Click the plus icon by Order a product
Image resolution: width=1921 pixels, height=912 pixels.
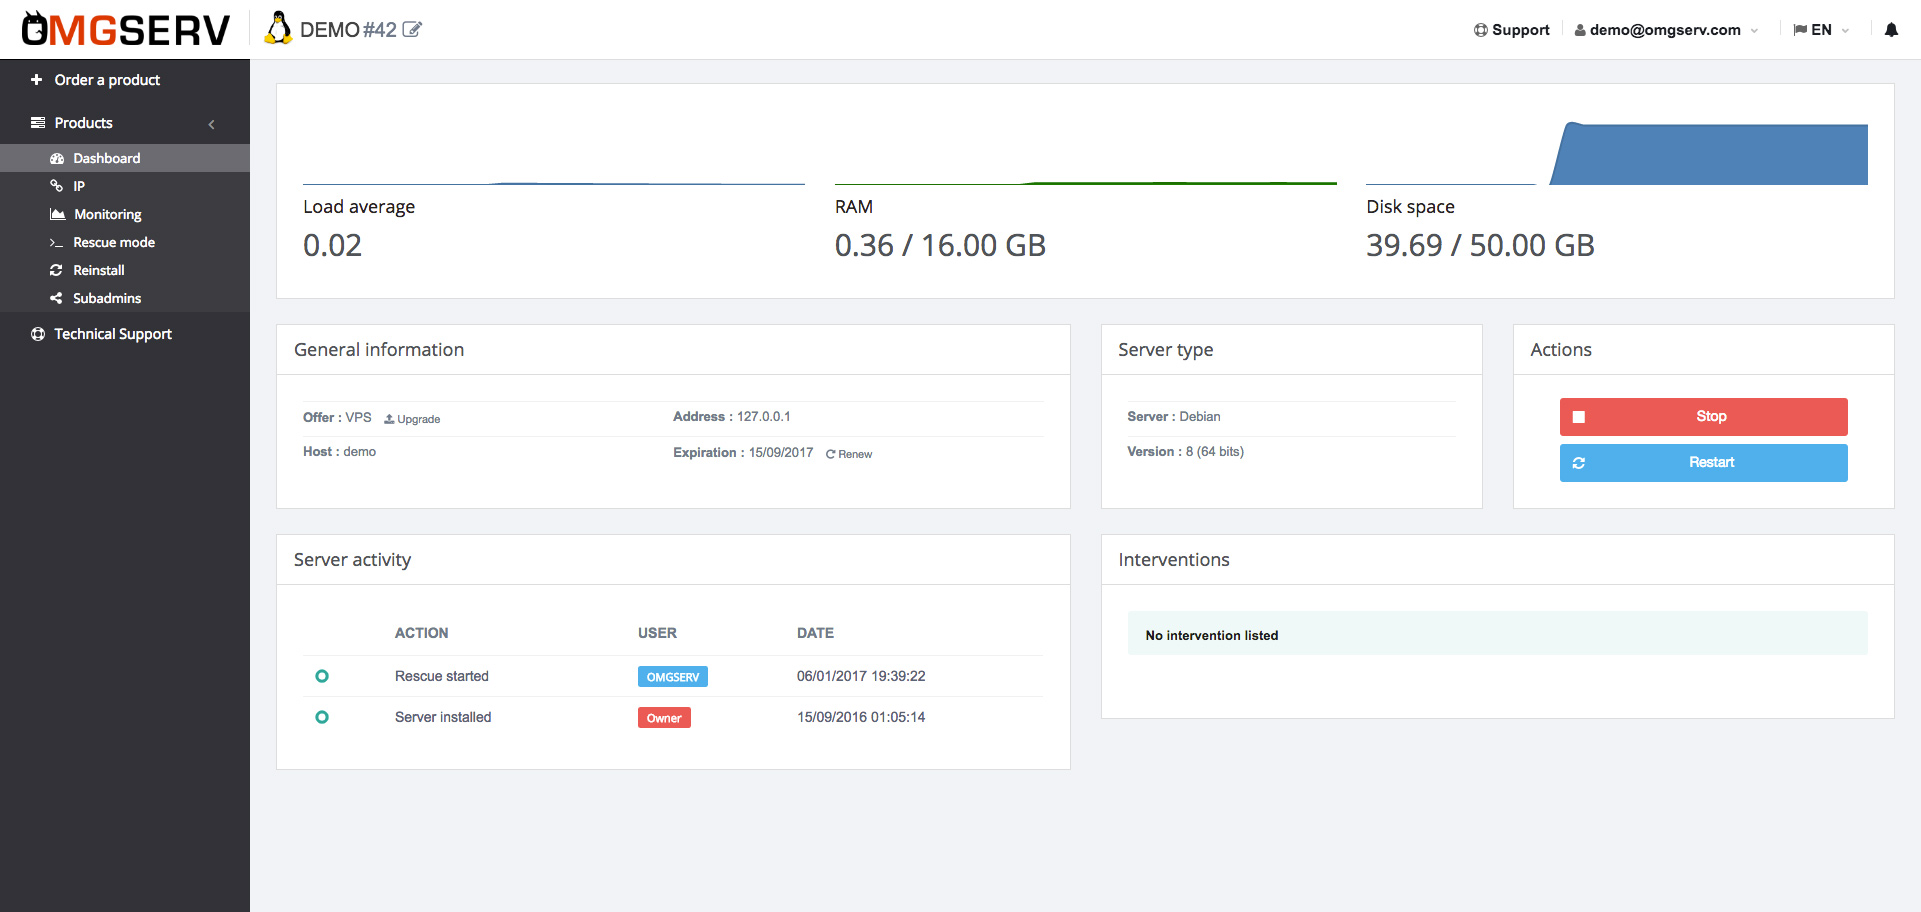pos(37,80)
